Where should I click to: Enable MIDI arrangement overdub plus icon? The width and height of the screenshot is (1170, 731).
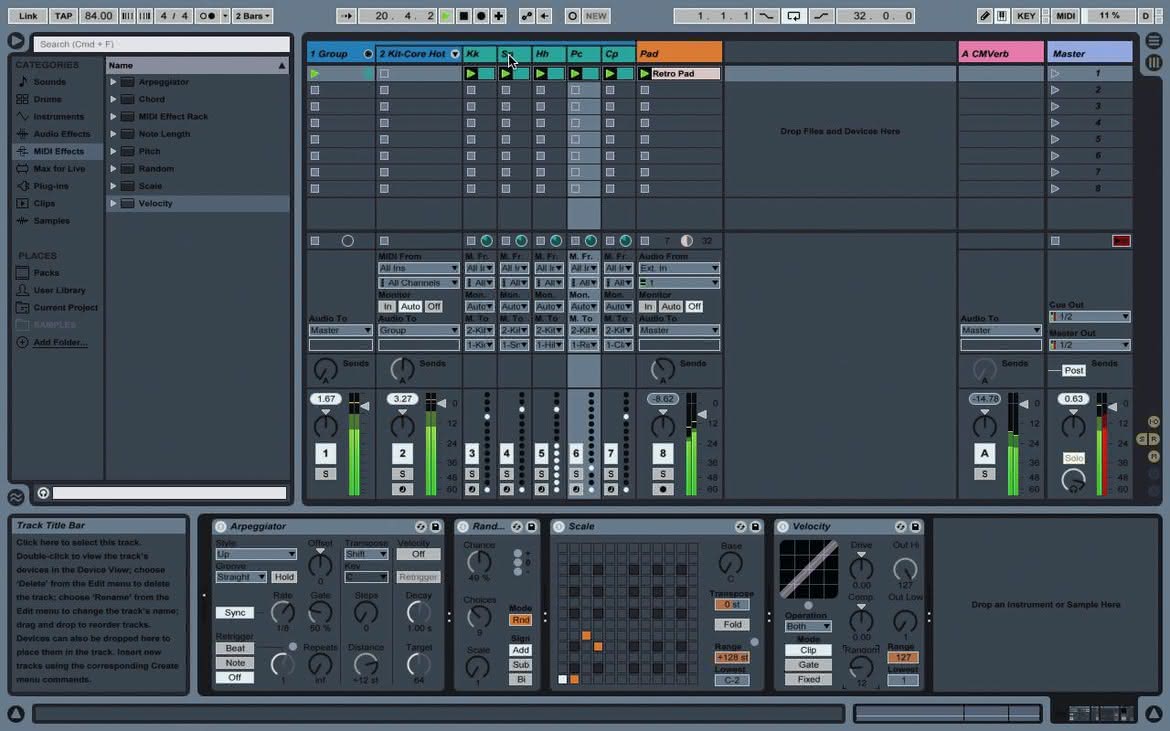498,16
